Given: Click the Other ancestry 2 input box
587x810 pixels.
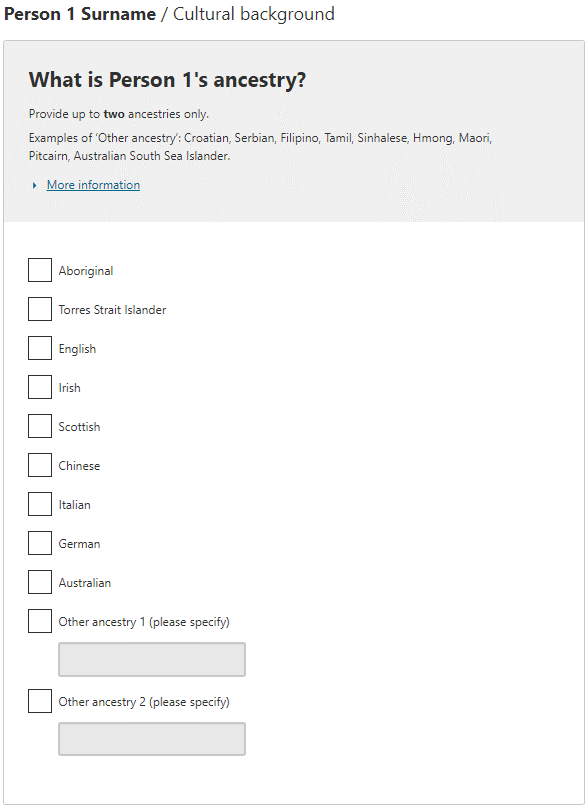Looking at the screenshot, I should click(x=151, y=739).
